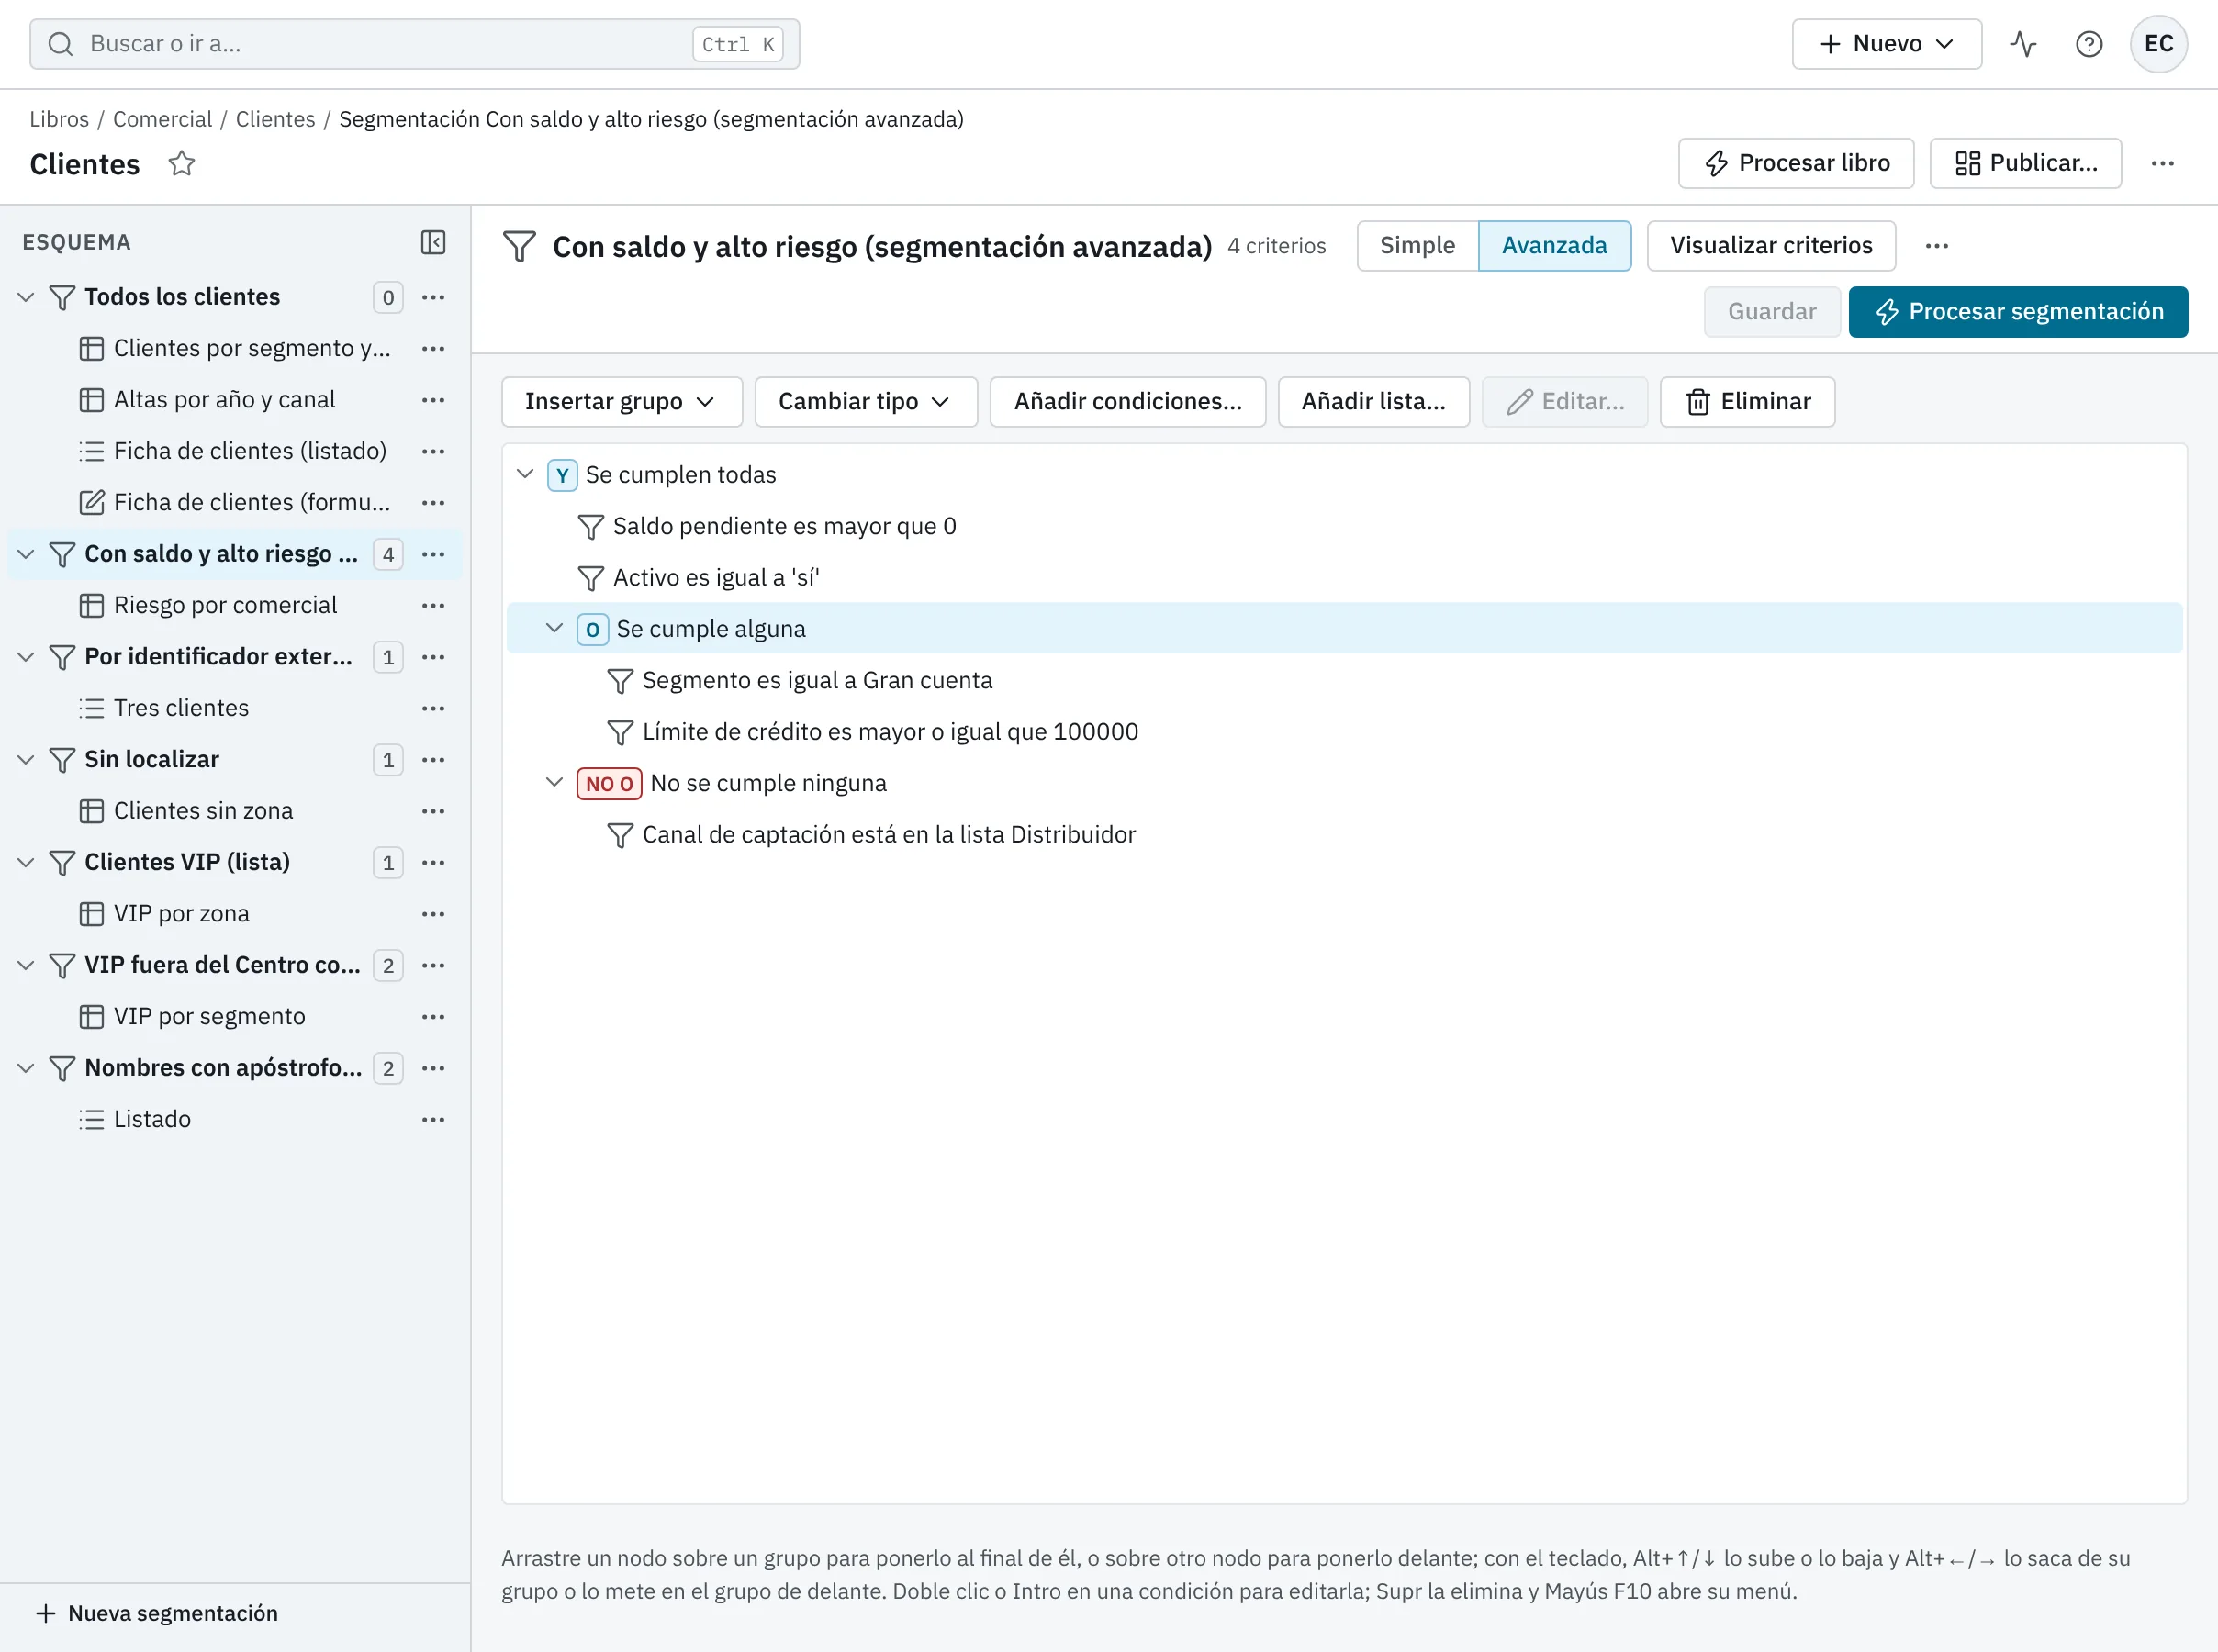Open options for Todos los clientes

[433, 297]
